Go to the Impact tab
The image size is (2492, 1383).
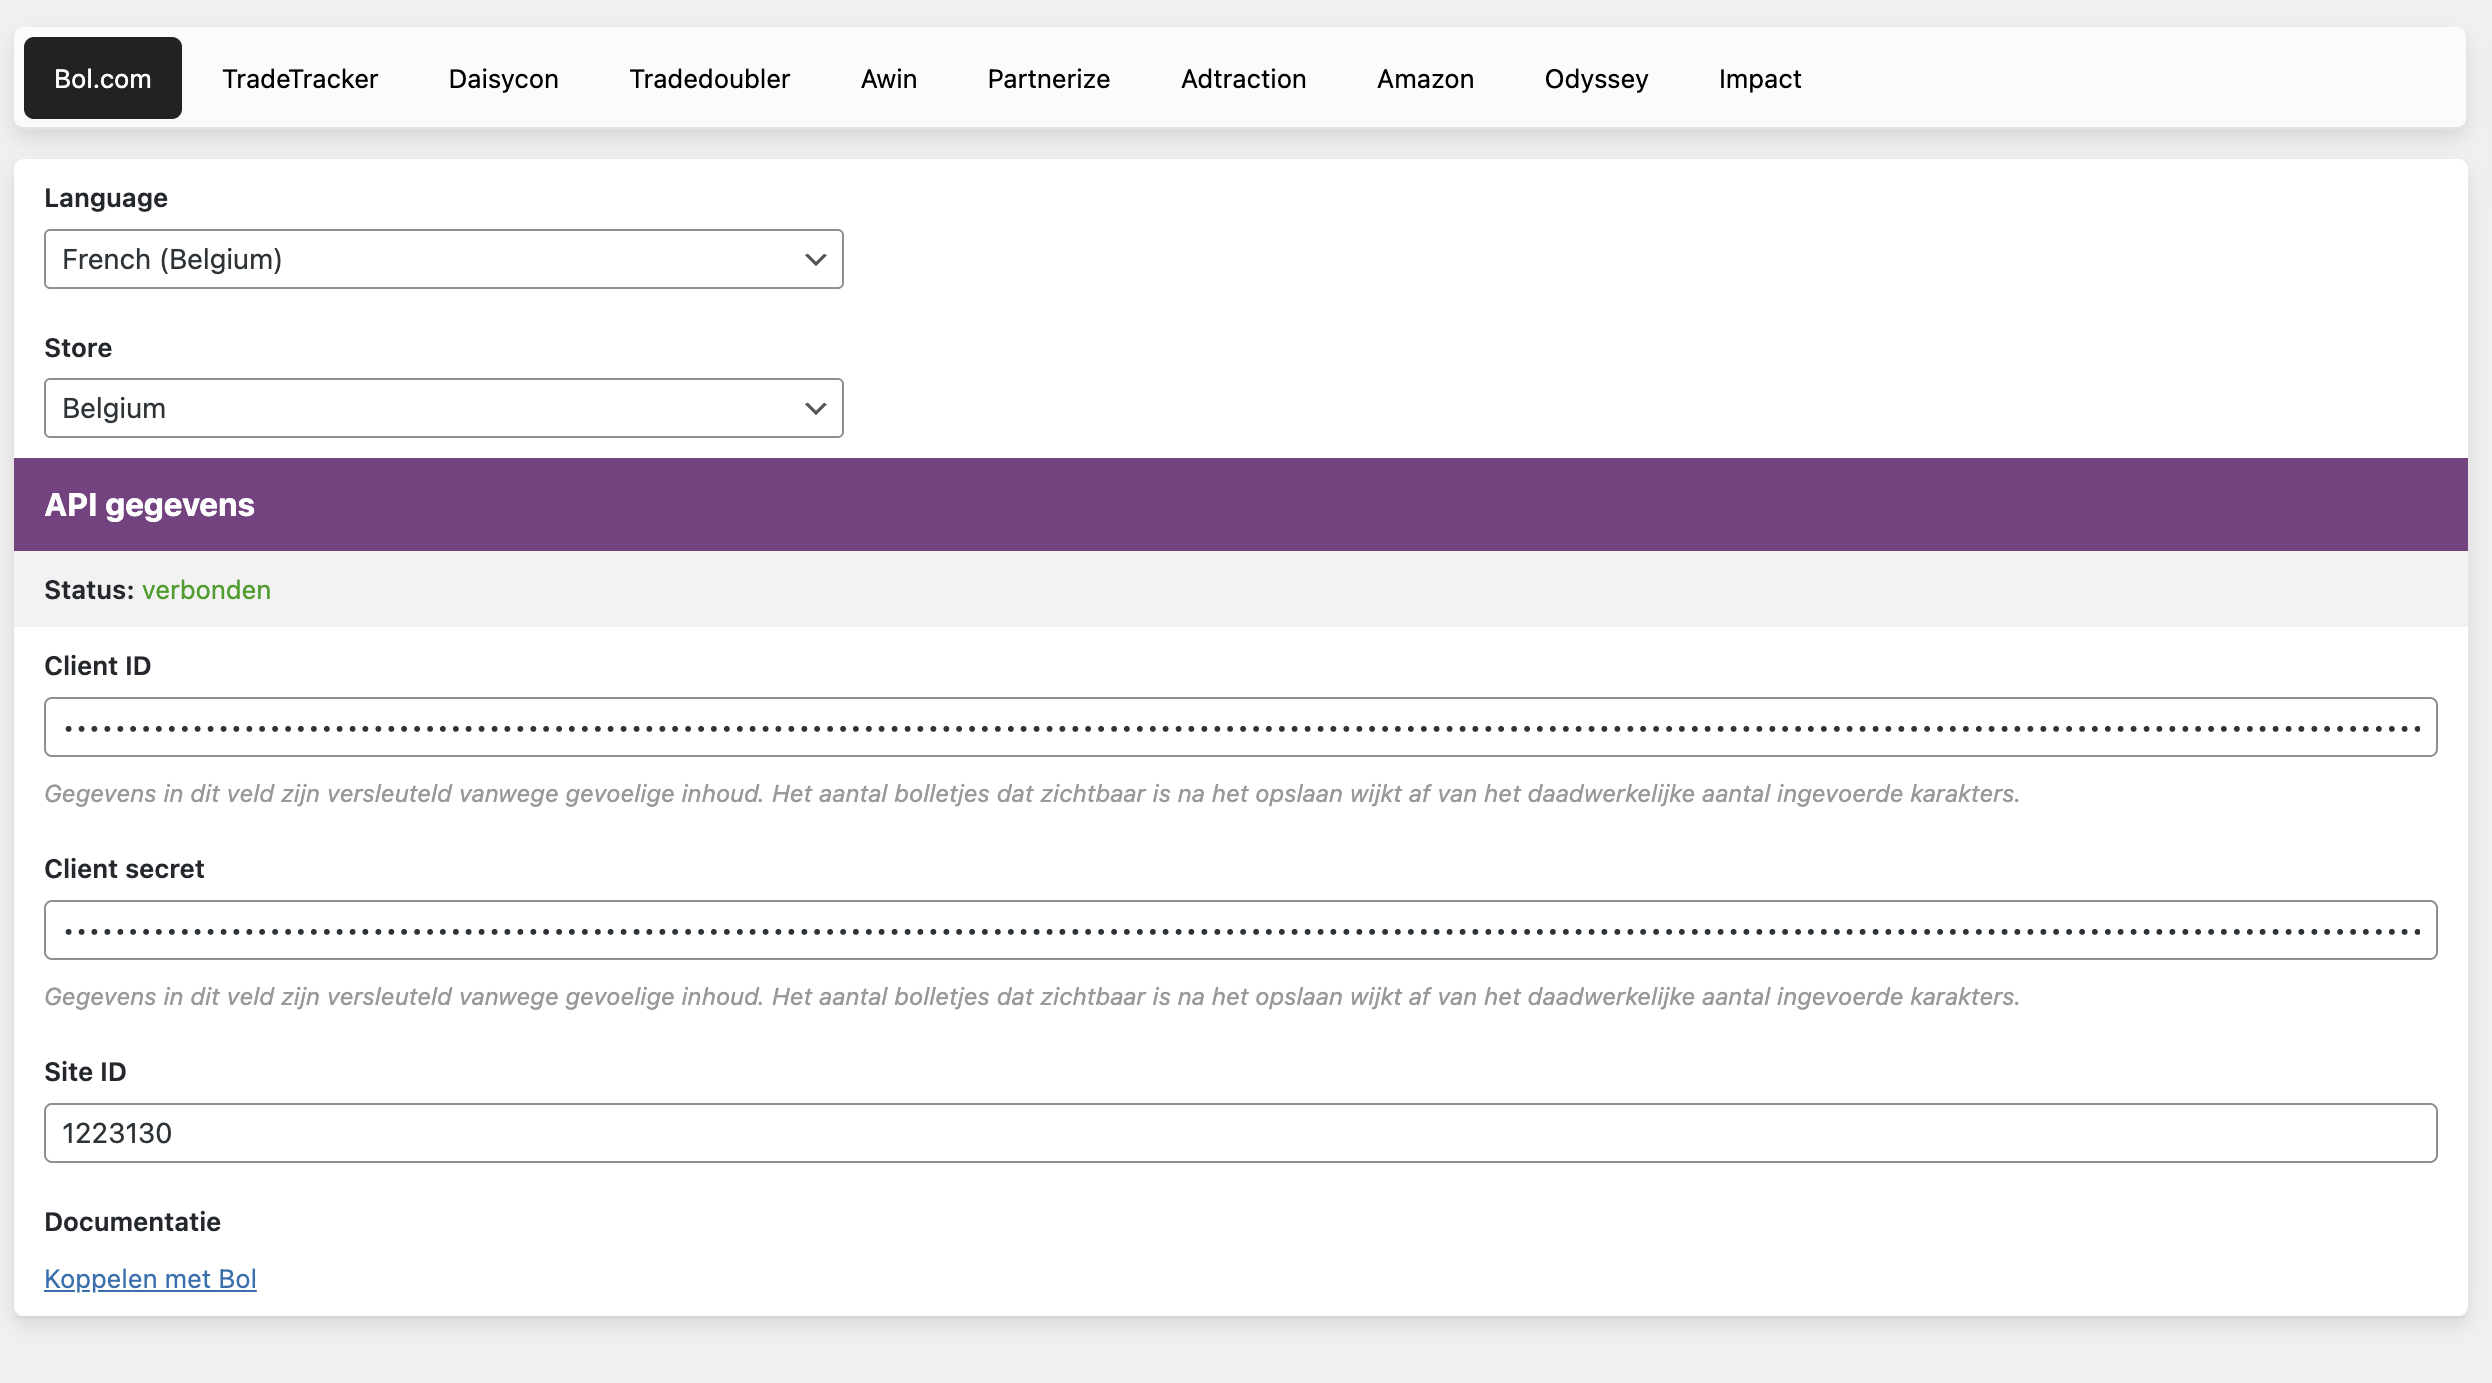click(1760, 78)
